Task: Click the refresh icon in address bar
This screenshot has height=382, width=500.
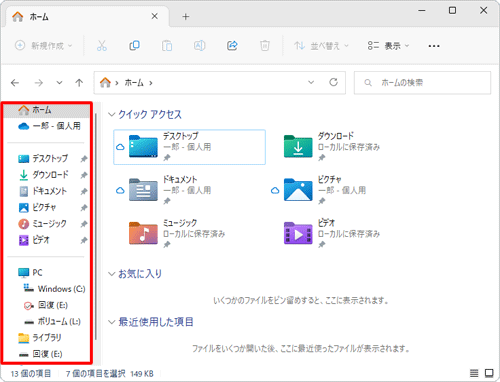Action: coord(333,82)
